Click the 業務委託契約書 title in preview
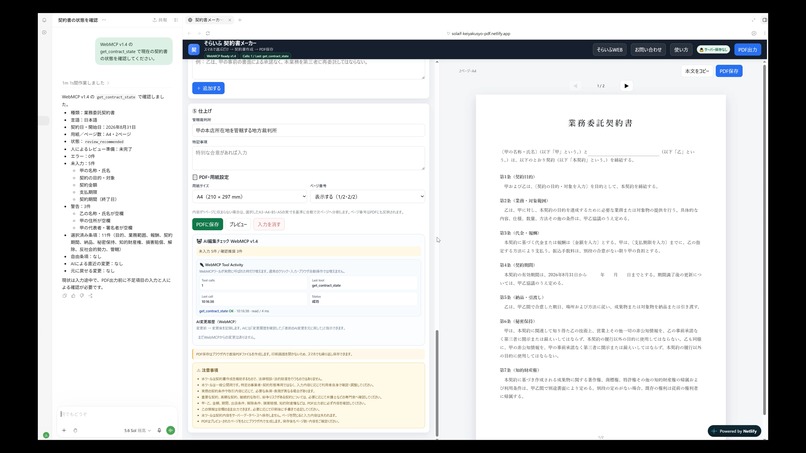806x453 pixels. coord(600,123)
